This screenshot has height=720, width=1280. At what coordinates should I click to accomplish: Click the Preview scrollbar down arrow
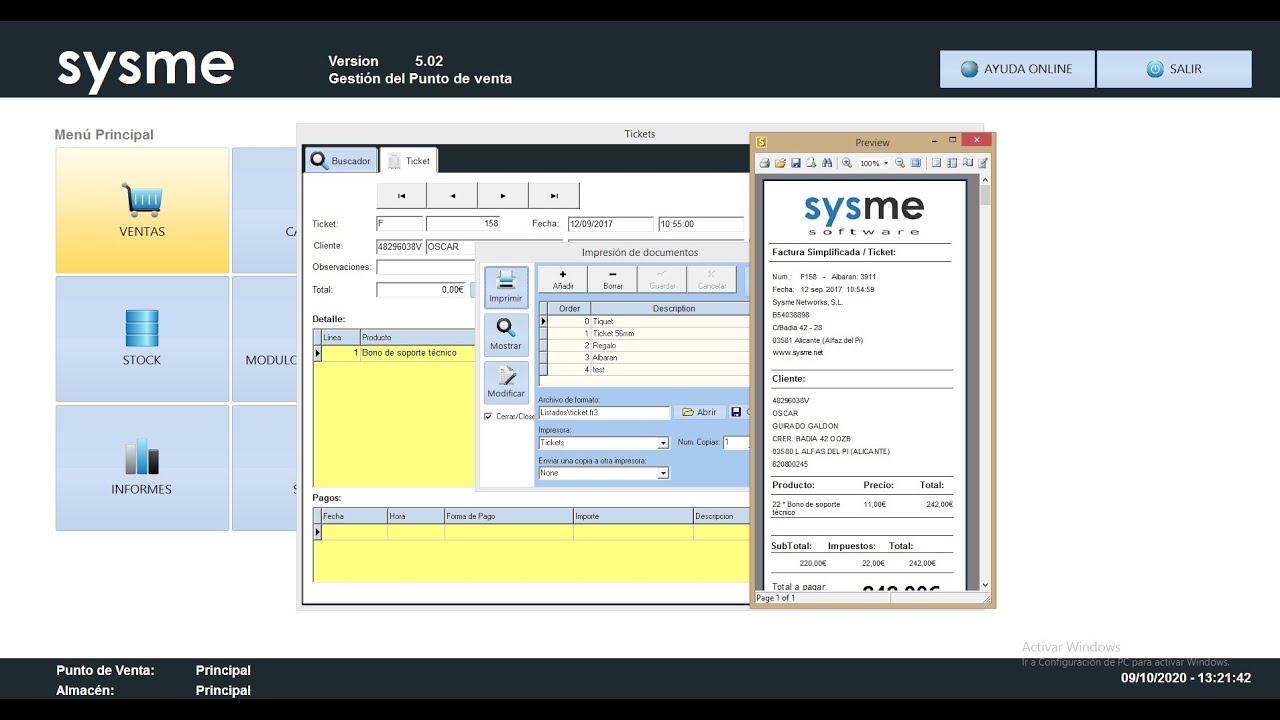pyautogui.click(x=985, y=585)
